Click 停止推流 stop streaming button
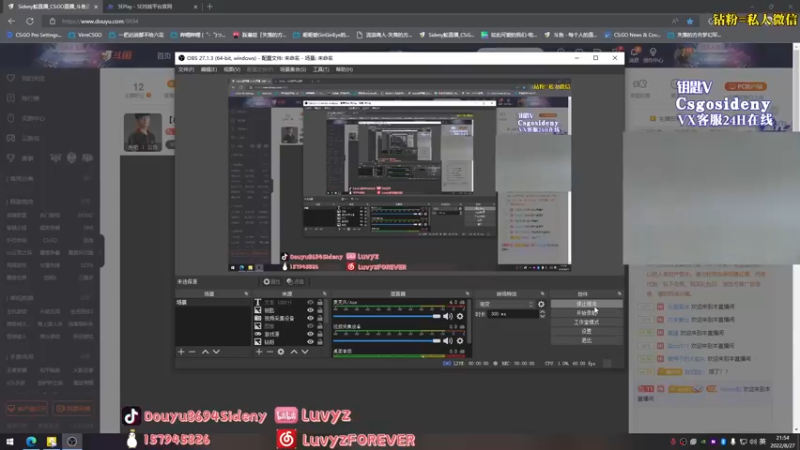Screen dimensions: 800x450 pos(587,304)
